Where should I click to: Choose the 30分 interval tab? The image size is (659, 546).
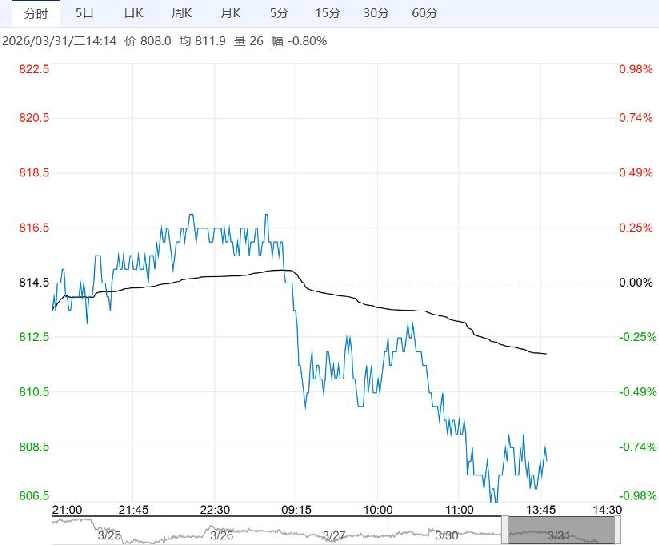(376, 13)
